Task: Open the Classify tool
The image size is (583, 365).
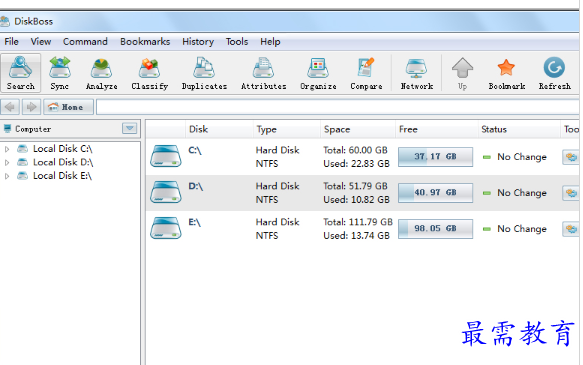Action: (149, 73)
